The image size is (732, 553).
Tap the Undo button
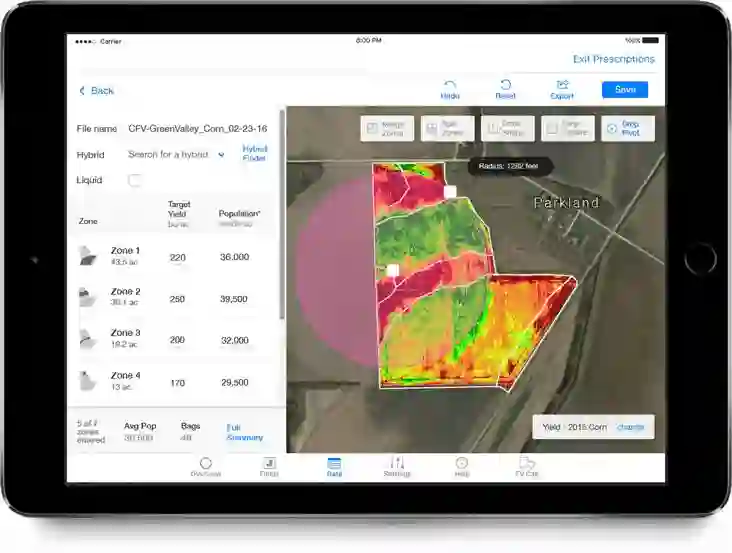[x=450, y=90]
